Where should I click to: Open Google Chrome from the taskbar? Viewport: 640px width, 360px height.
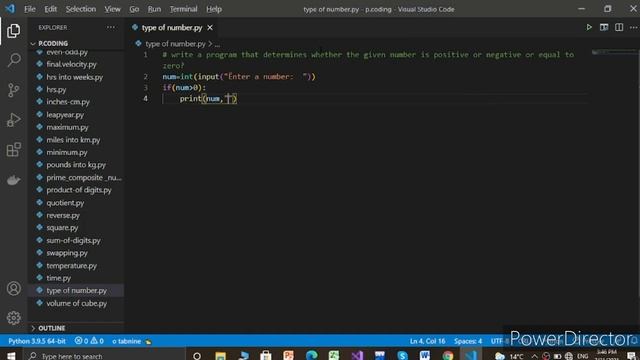[448, 356]
